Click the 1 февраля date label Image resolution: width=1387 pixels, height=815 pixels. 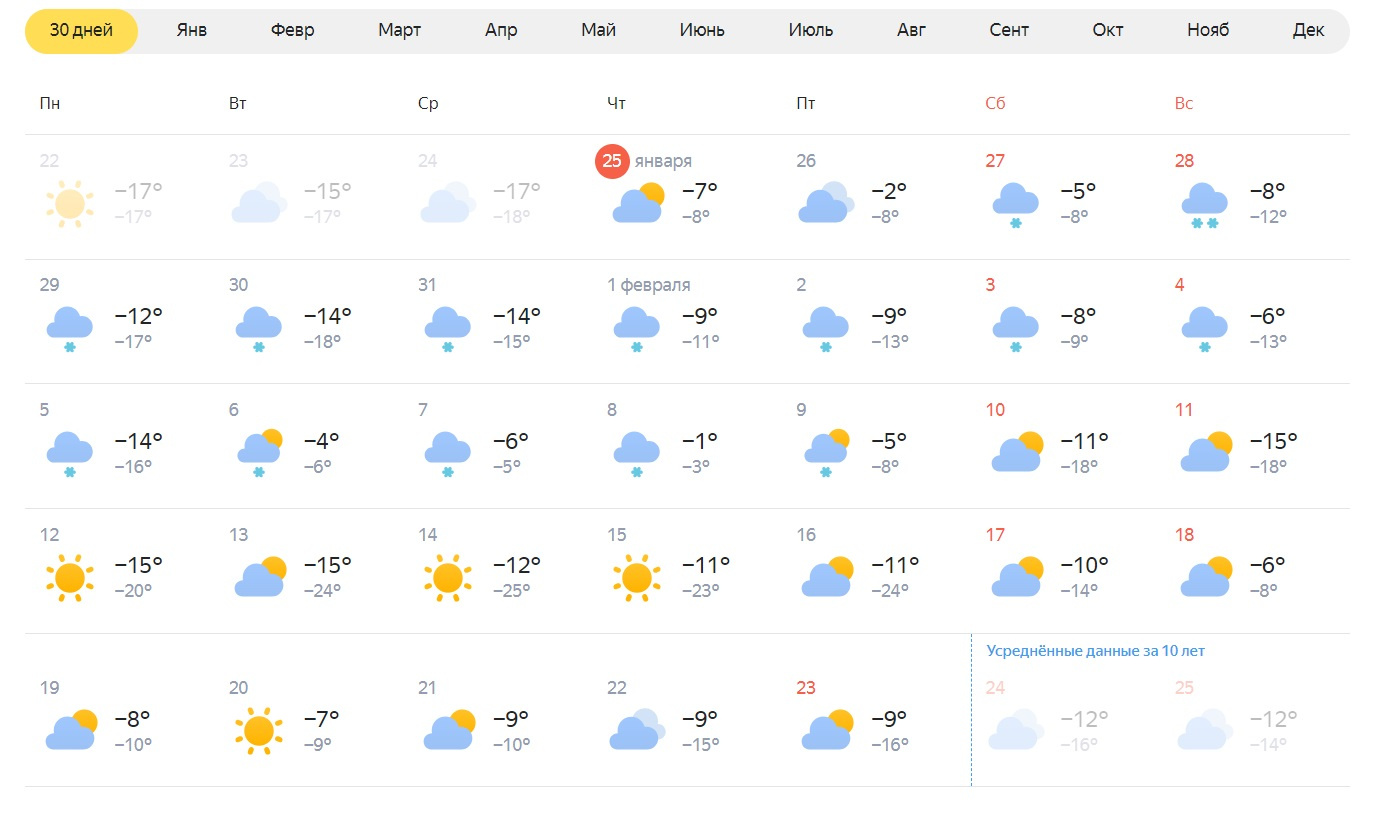pyautogui.click(x=648, y=285)
